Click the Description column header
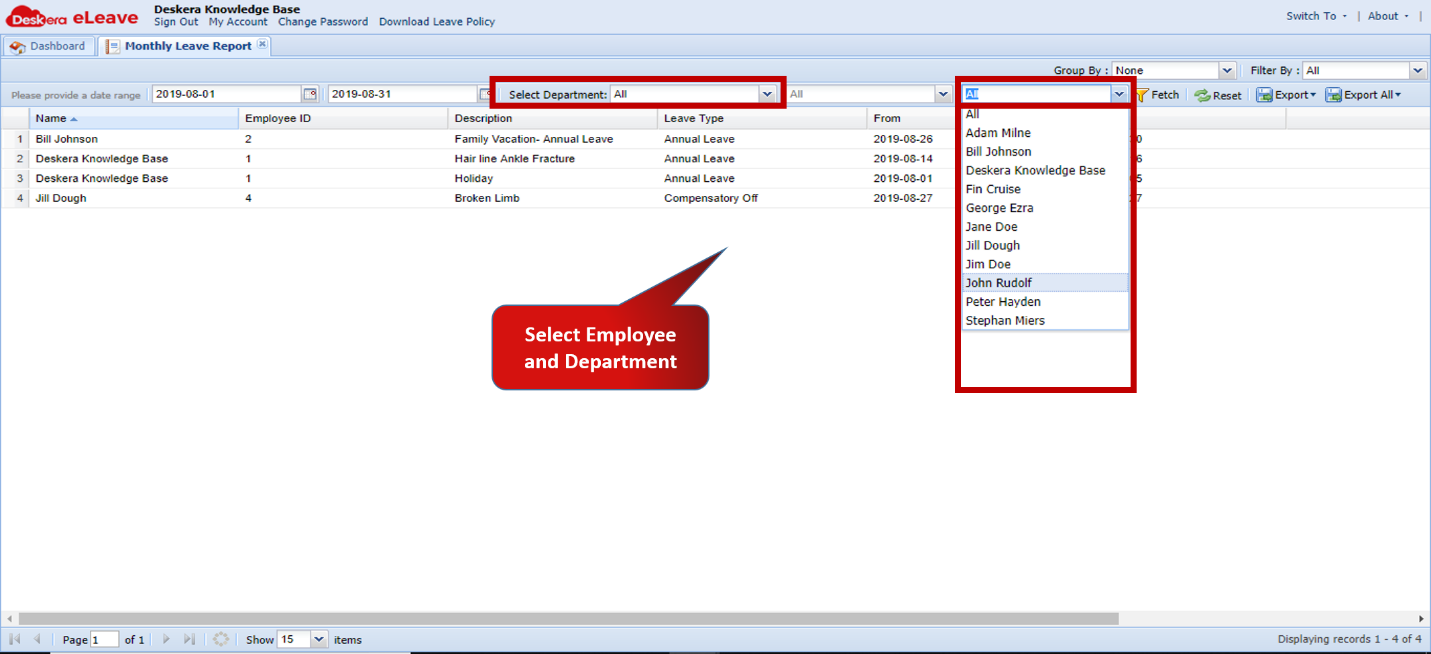1431x654 pixels. [x=553, y=119]
